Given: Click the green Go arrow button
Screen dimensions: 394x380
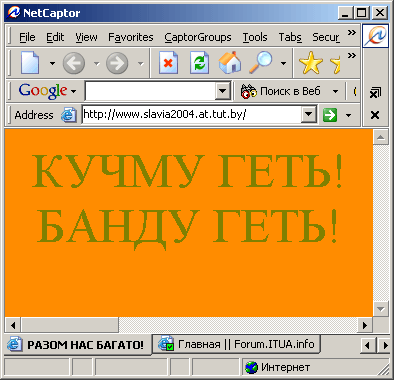Looking at the screenshot, I should coord(330,115).
